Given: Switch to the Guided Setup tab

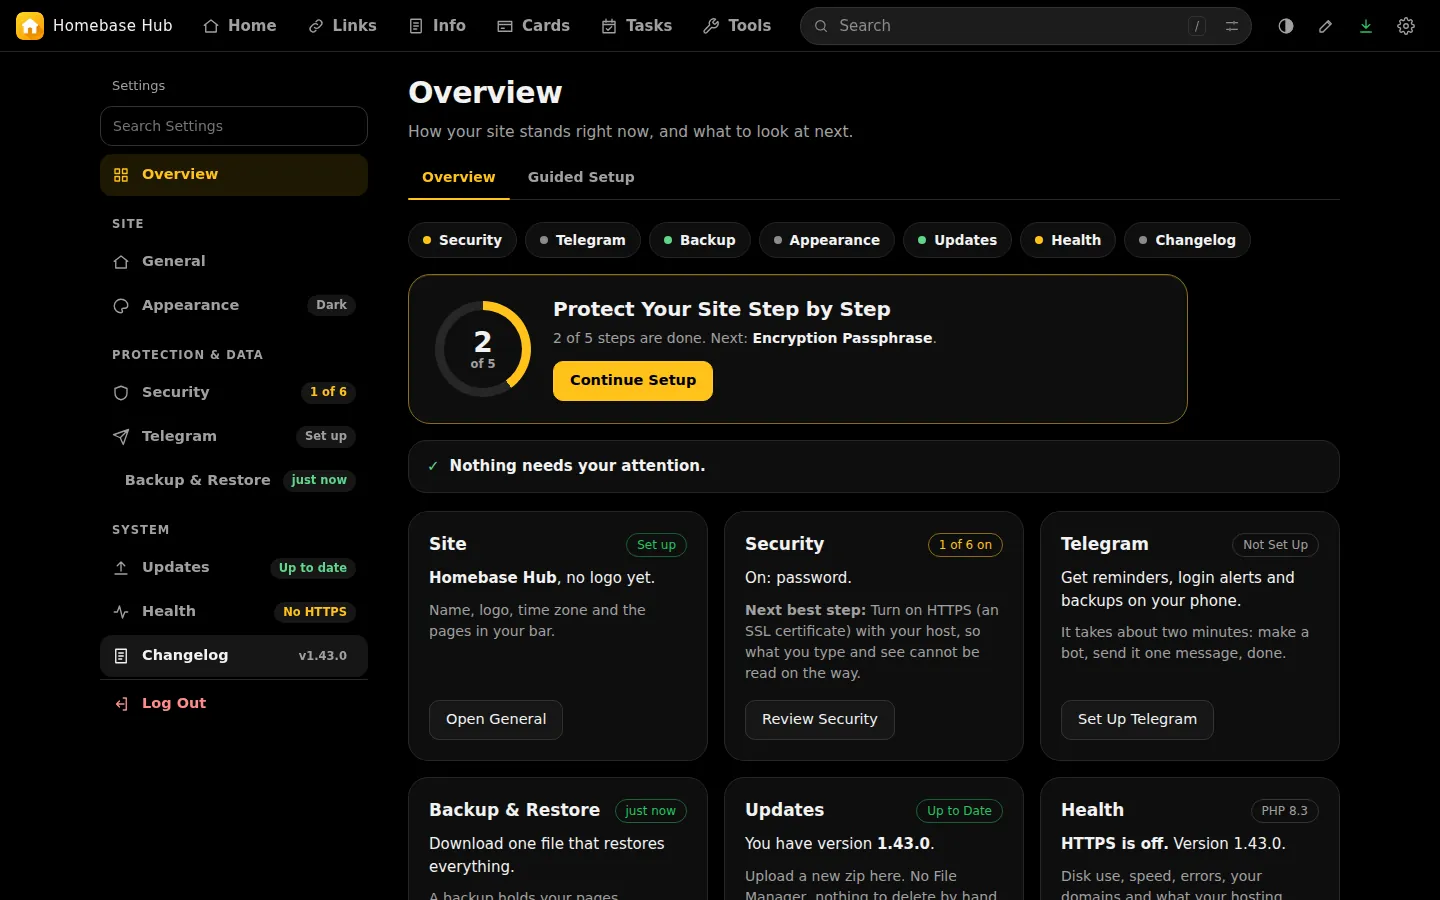Looking at the screenshot, I should coord(581,177).
